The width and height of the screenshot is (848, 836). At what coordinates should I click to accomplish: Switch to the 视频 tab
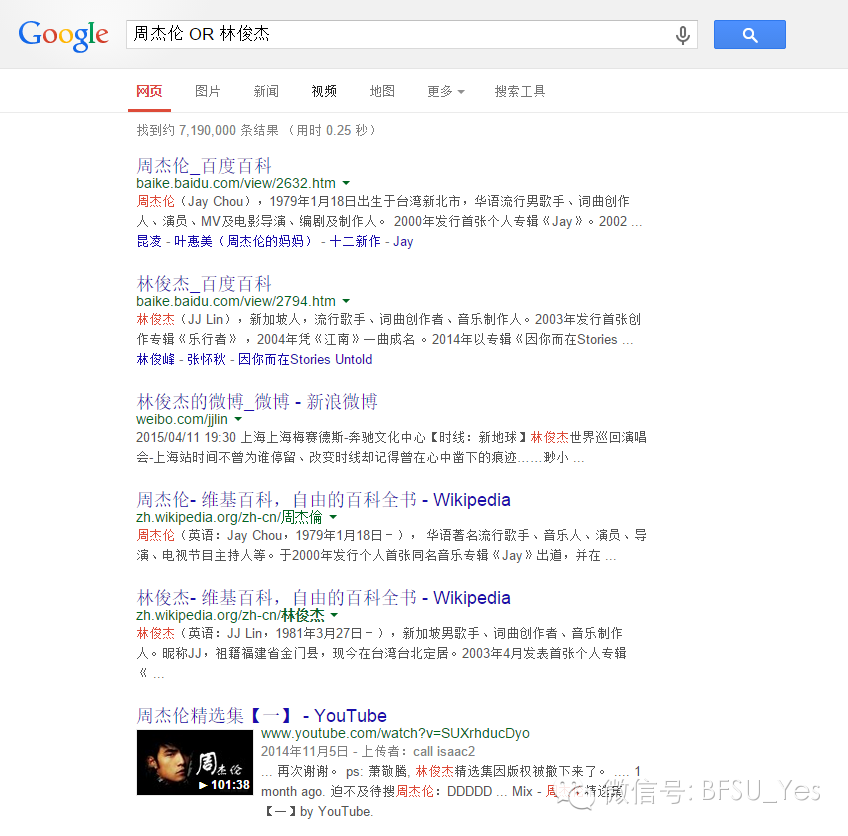pyautogui.click(x=324, y=91)
